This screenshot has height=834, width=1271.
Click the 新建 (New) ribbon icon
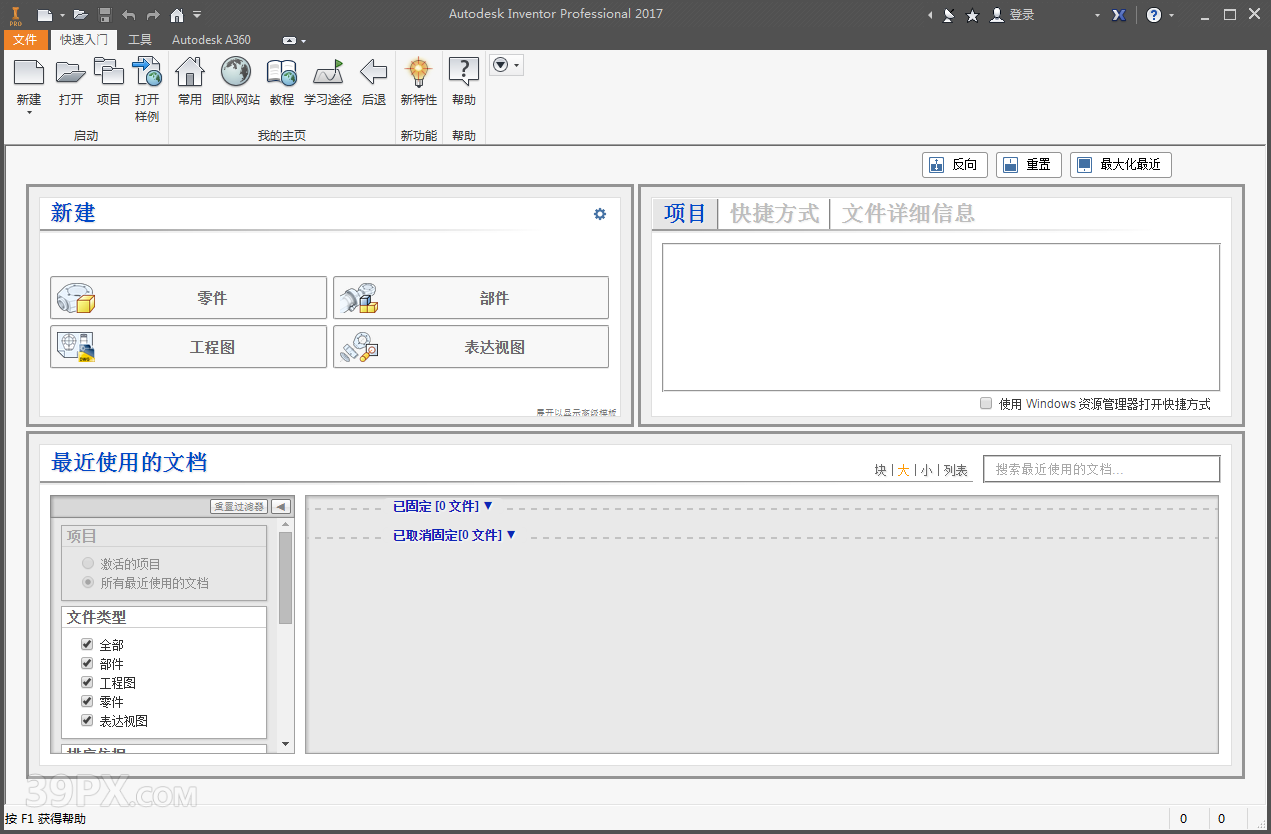tap(29, 73)
